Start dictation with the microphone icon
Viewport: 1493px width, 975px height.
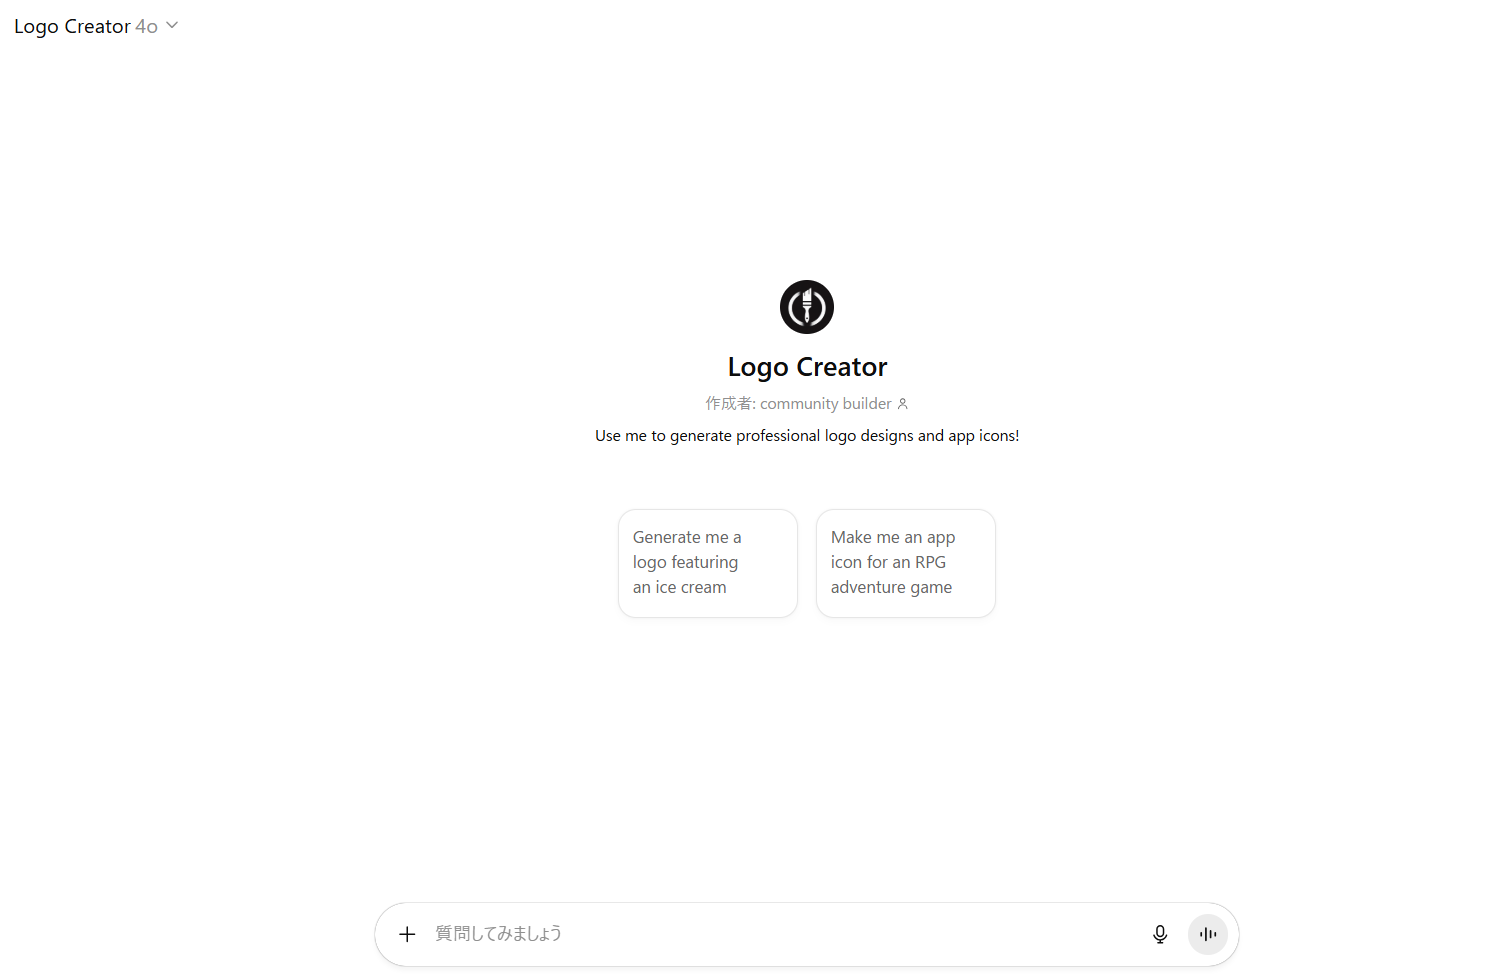click(x=1160, y=934)
